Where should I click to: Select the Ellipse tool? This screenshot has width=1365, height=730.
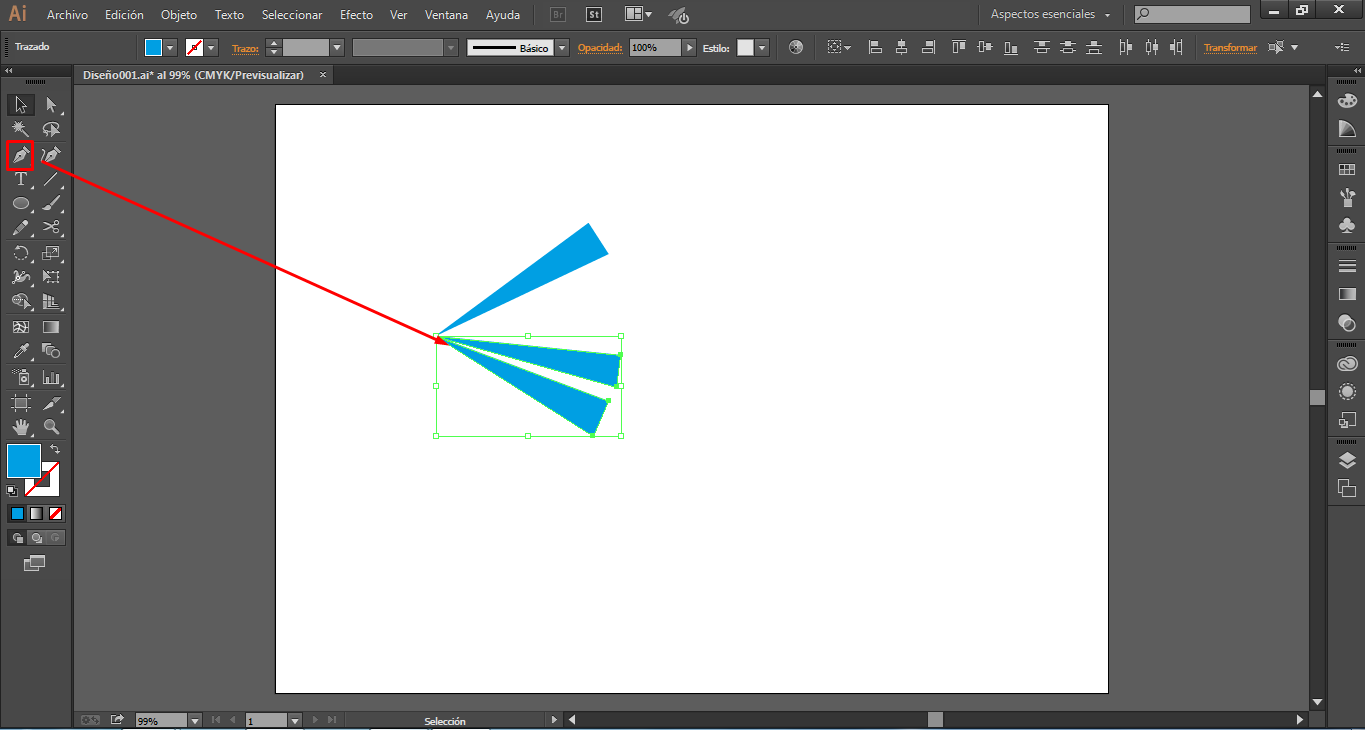click(21, 203)
